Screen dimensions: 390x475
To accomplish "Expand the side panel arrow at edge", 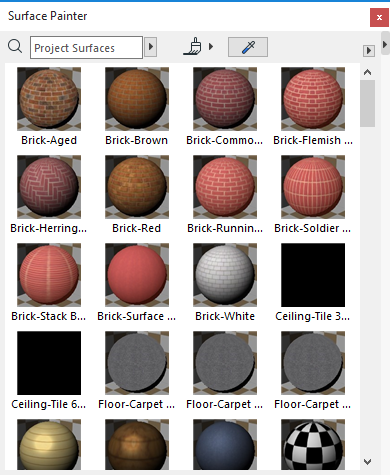I will (x=385, y=44).
